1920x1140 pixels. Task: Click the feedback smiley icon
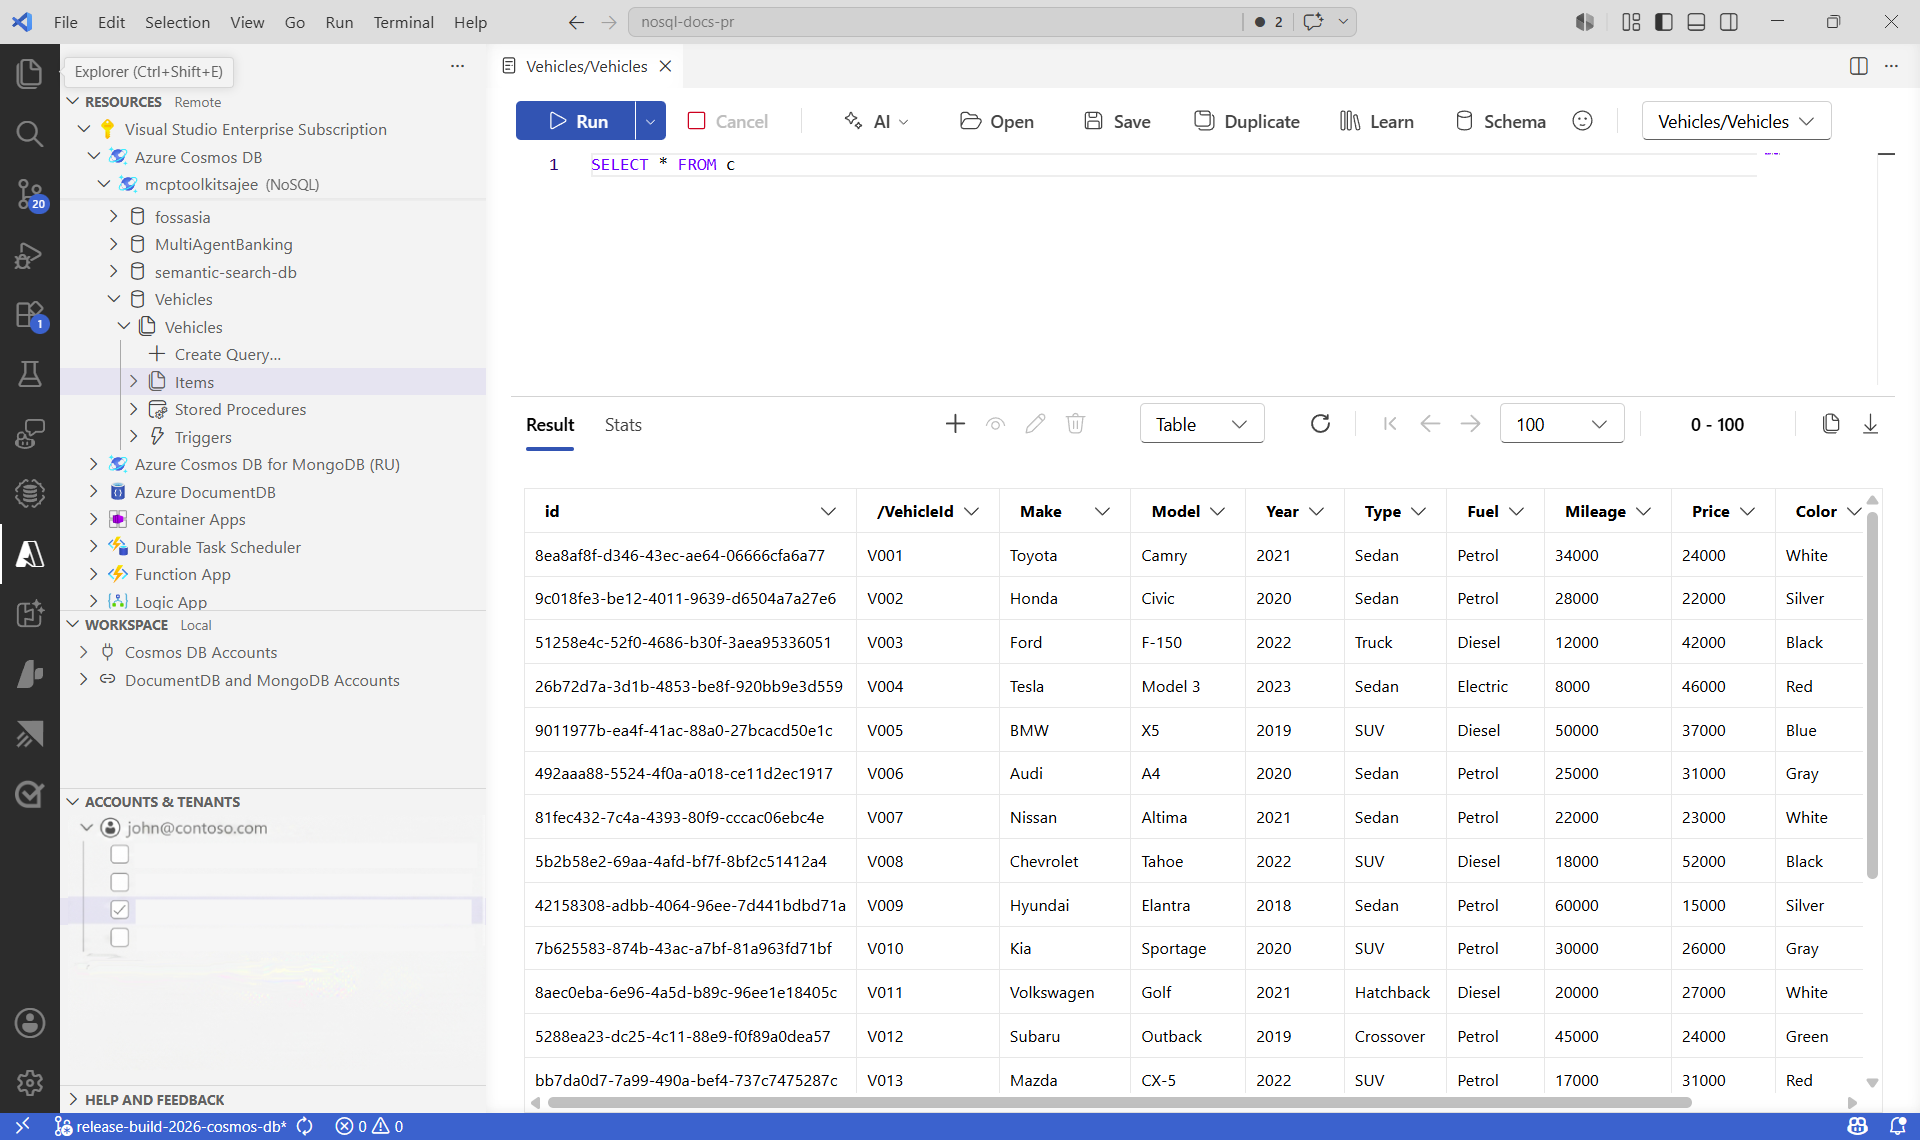(x=1582, y=121)
